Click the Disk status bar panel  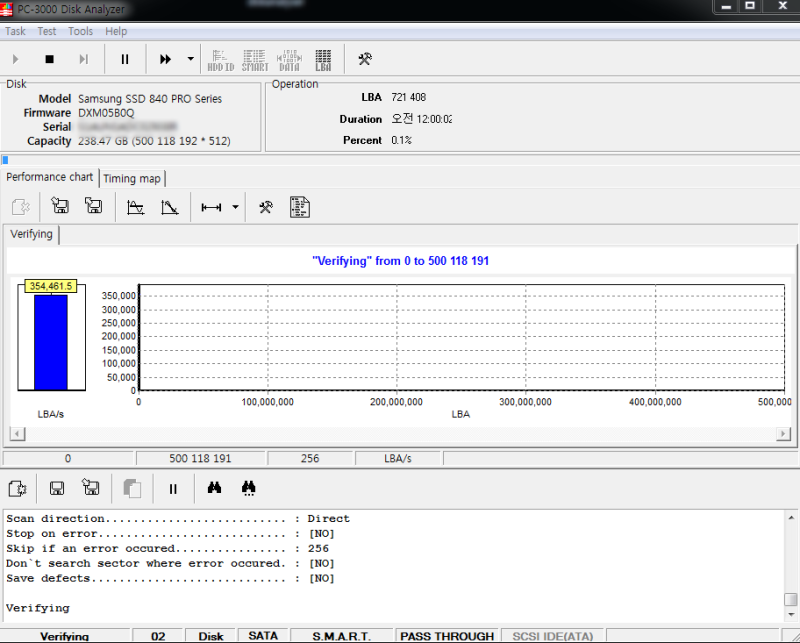tap(211, 636)
